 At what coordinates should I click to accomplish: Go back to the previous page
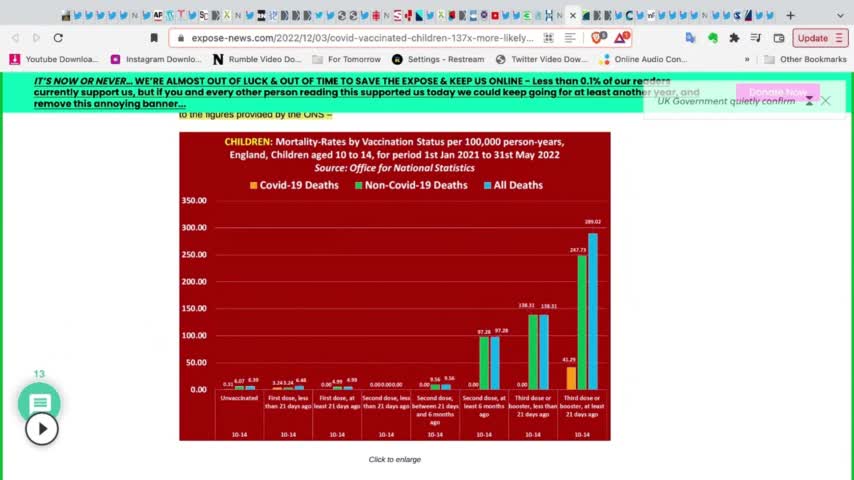(x=15, y=38)
